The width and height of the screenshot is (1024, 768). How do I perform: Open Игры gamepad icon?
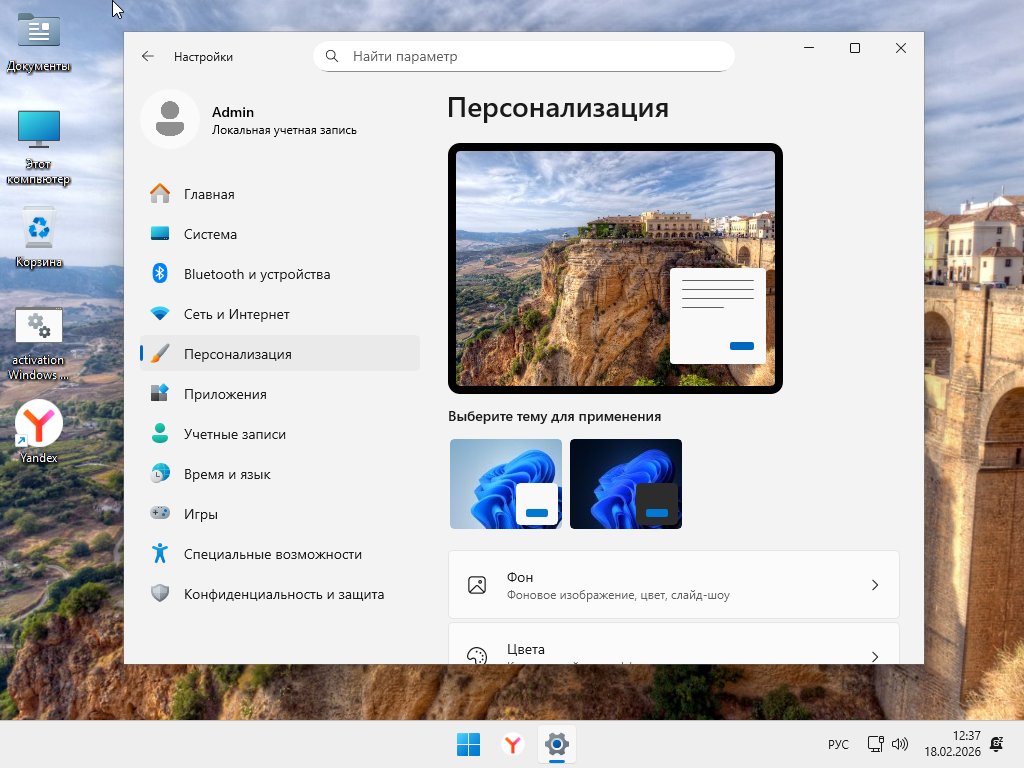[160, 514]
